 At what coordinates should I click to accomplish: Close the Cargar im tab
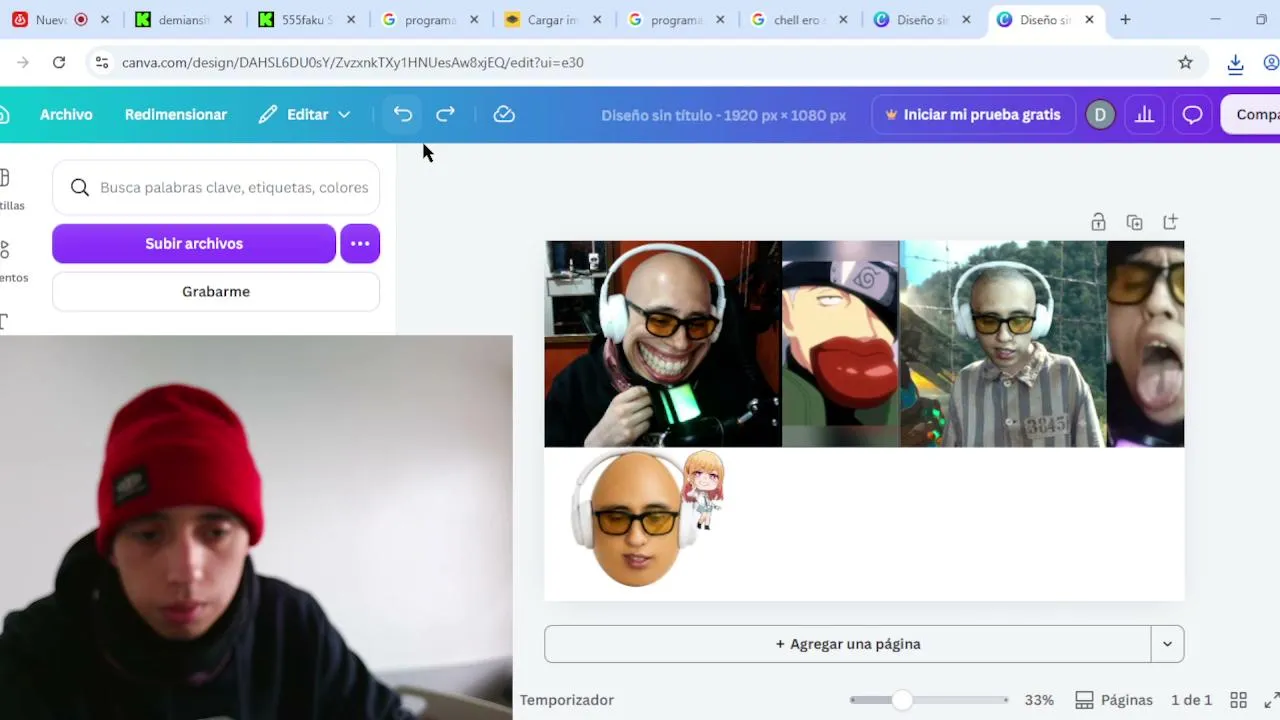[597, 20]
